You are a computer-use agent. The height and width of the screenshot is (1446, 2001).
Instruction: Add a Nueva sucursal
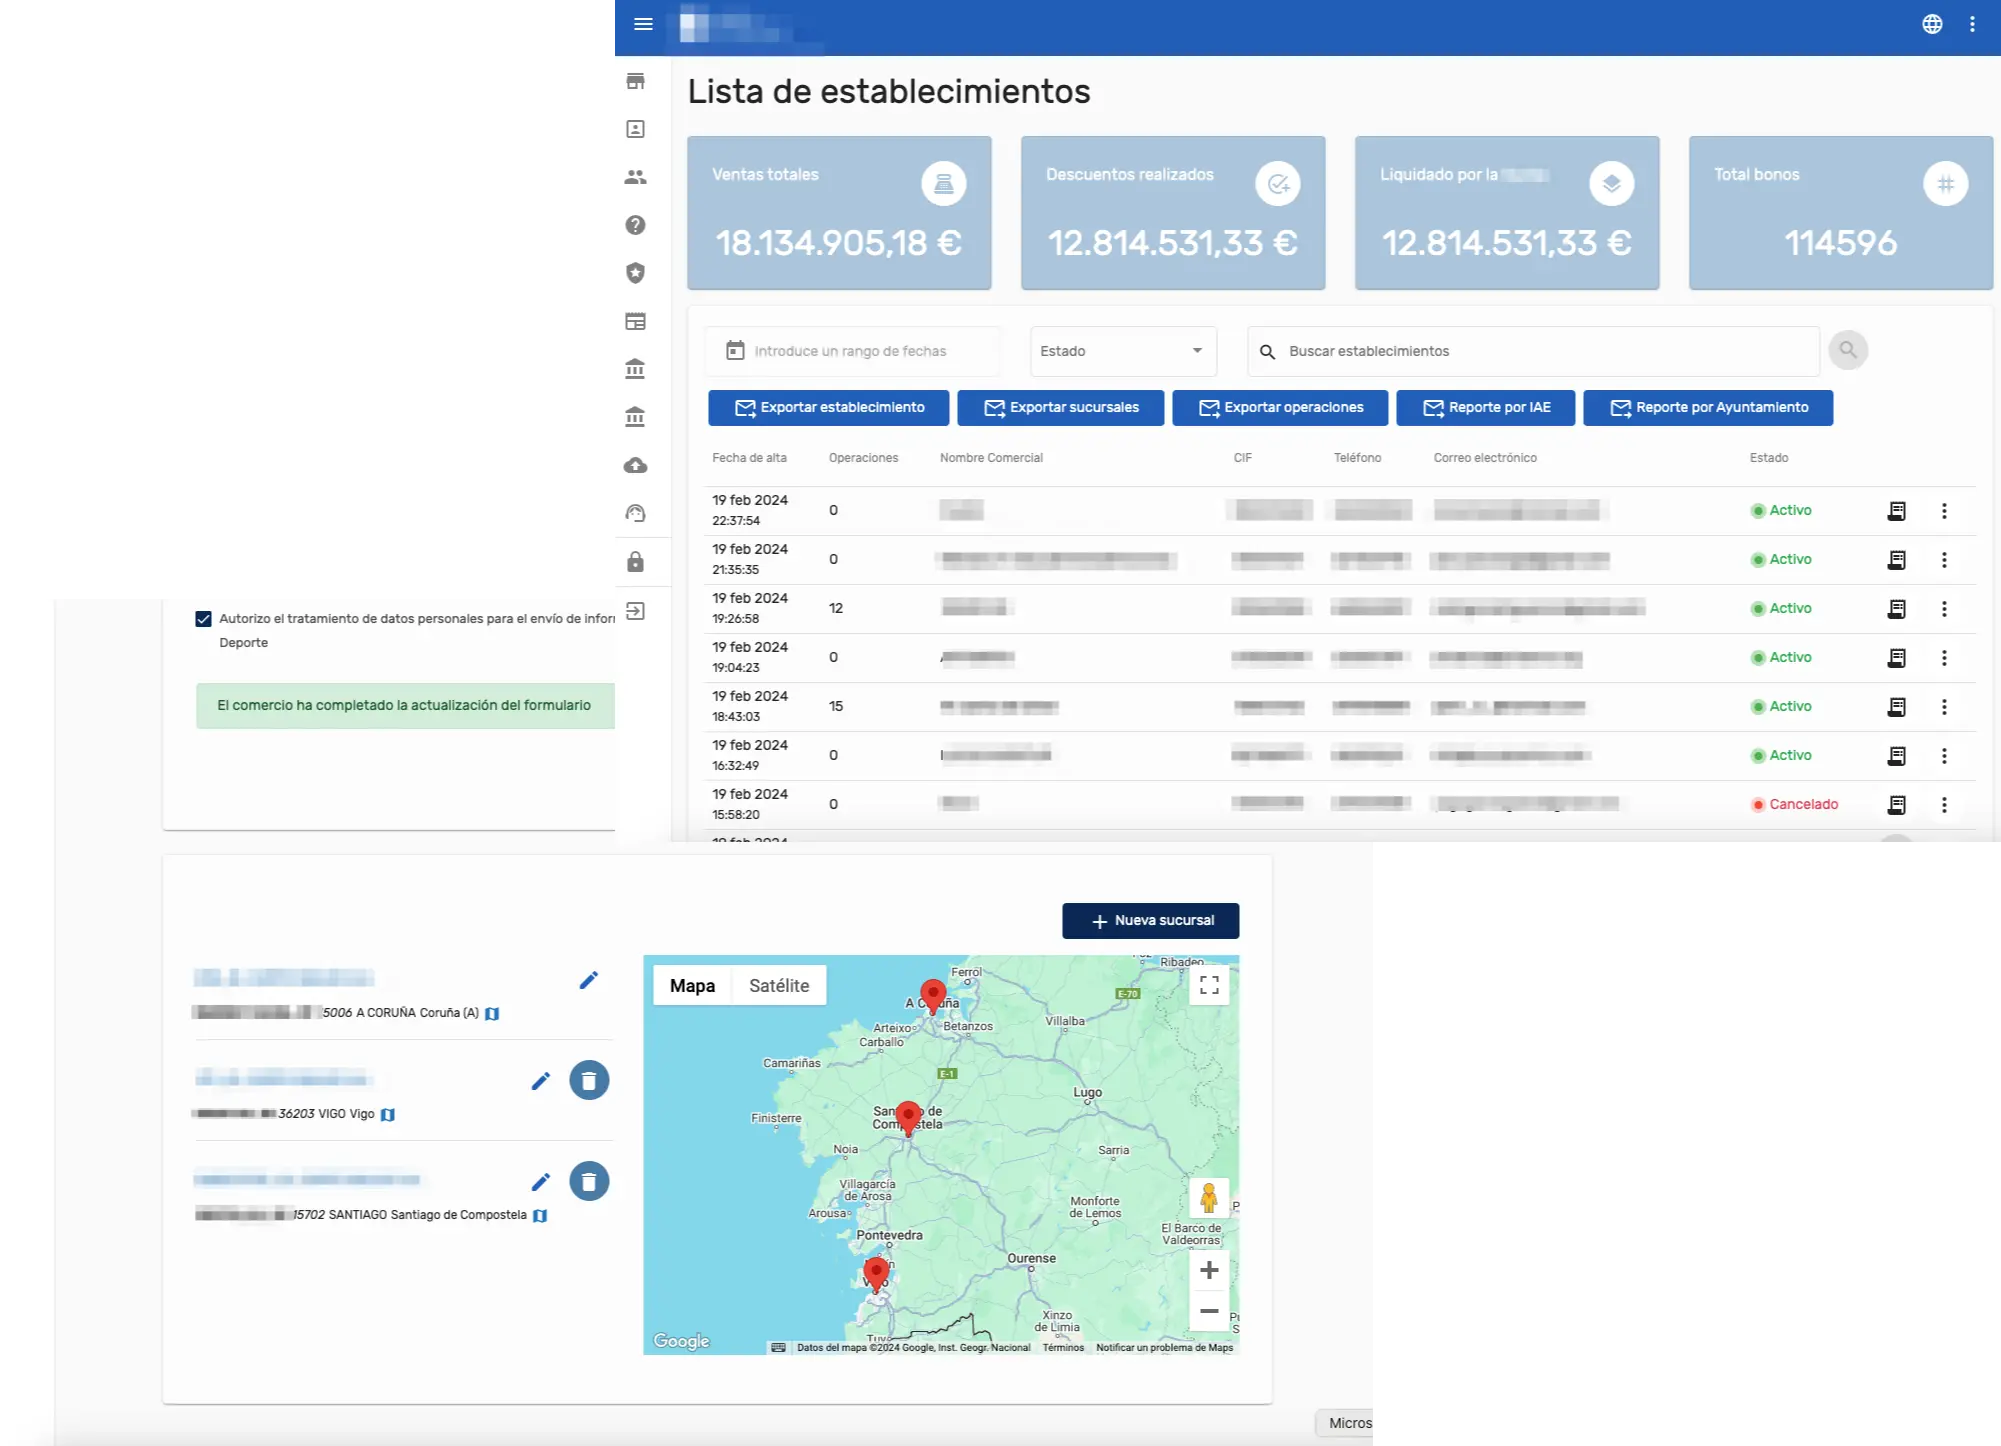[x=1151, y=921]
